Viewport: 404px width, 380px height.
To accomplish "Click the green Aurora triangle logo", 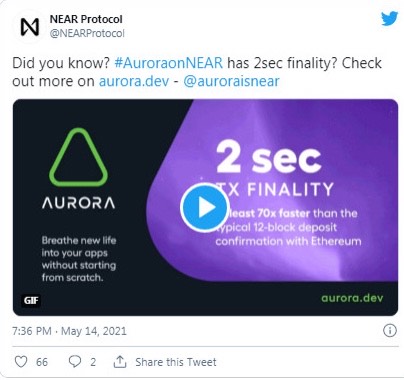I will coord(78,157).
